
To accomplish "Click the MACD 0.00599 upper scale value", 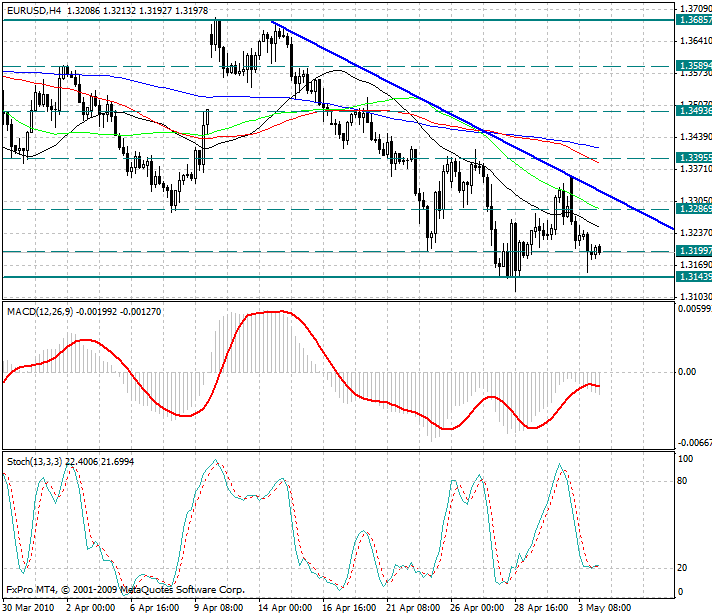I will (695, 309).
